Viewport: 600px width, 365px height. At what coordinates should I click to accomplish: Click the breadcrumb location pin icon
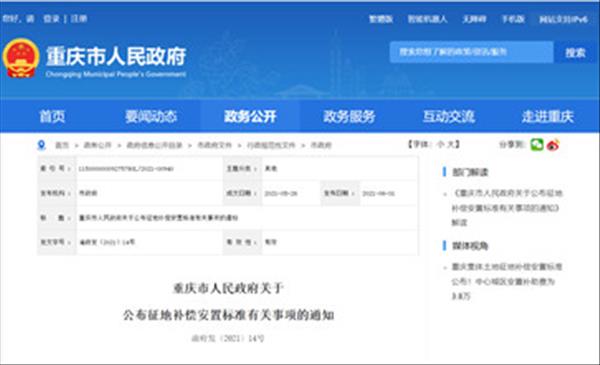click(41, 145)
